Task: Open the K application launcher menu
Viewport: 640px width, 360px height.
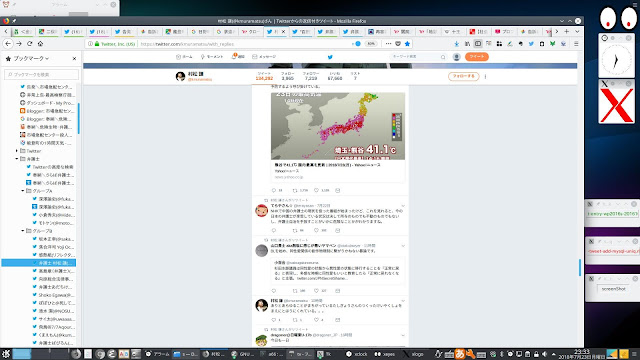Action: point(6,354)
